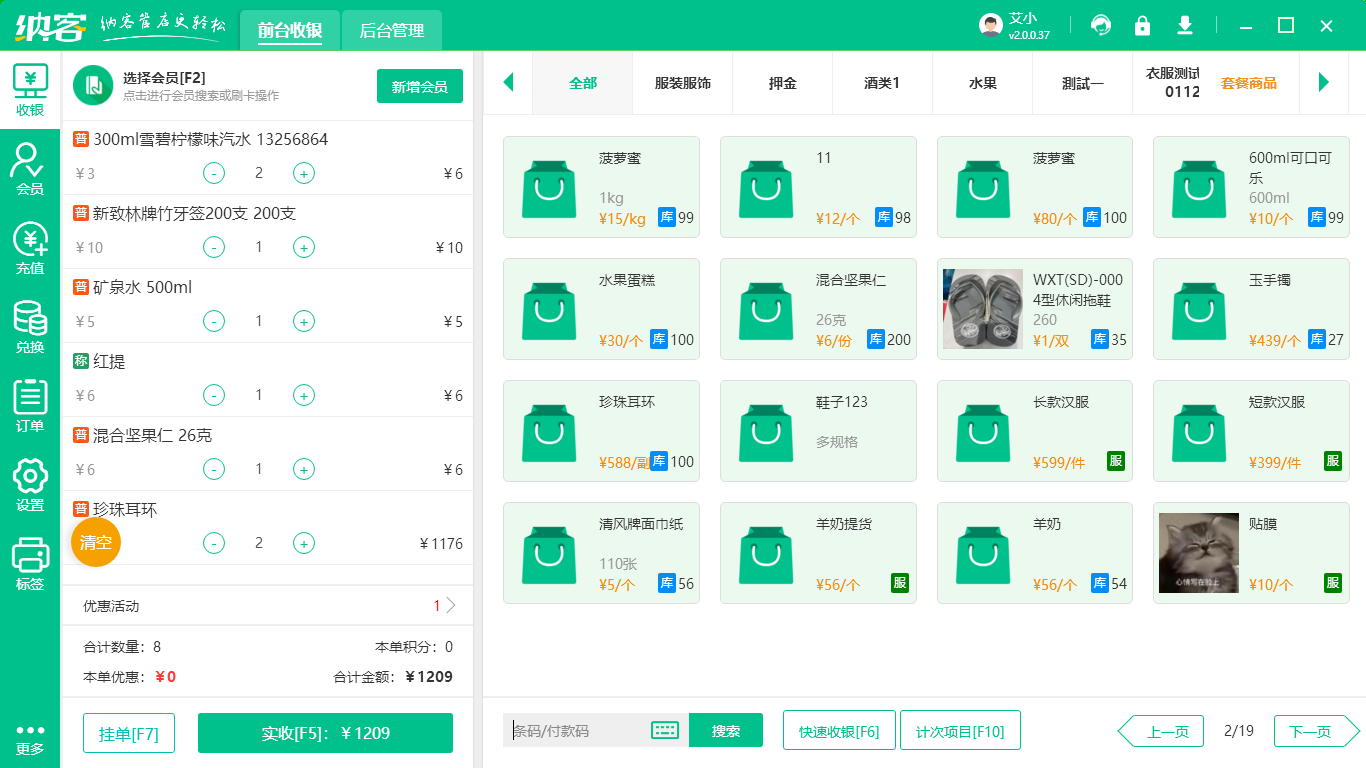Increase quantity of 矿泉水 500ml

click(x=304, y=321)
